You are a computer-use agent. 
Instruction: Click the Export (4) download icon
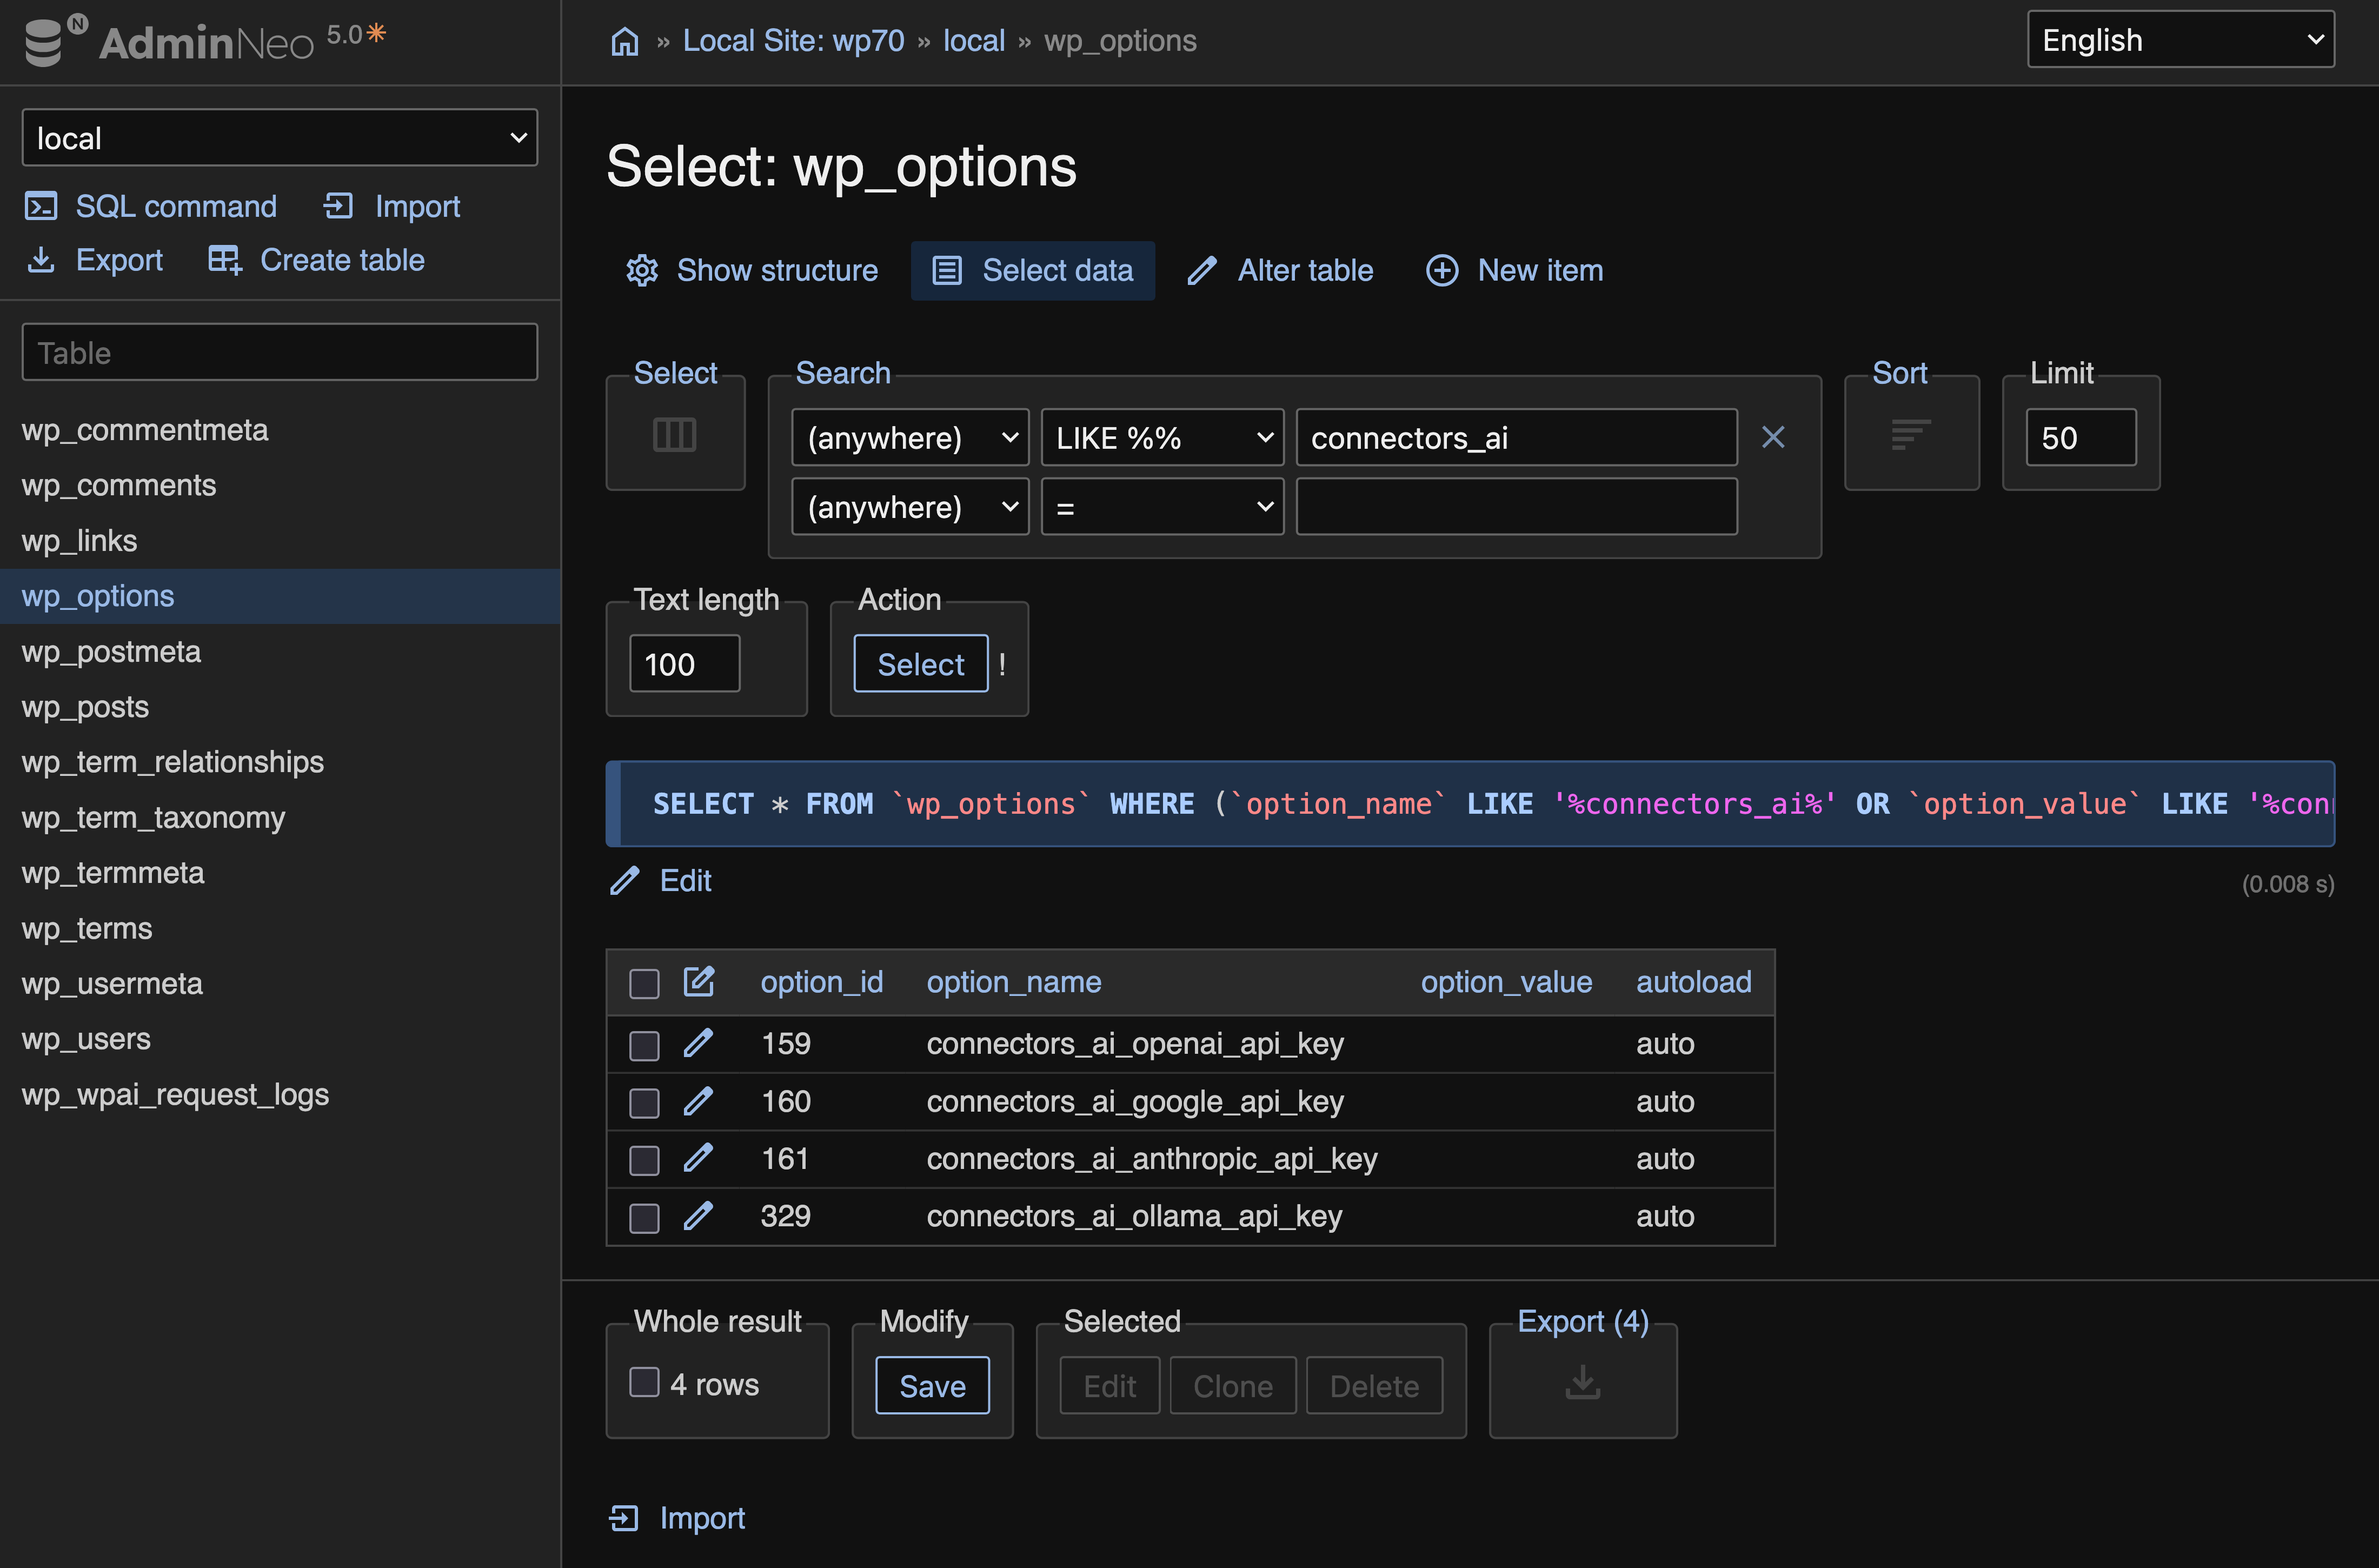point(1582,1383)
